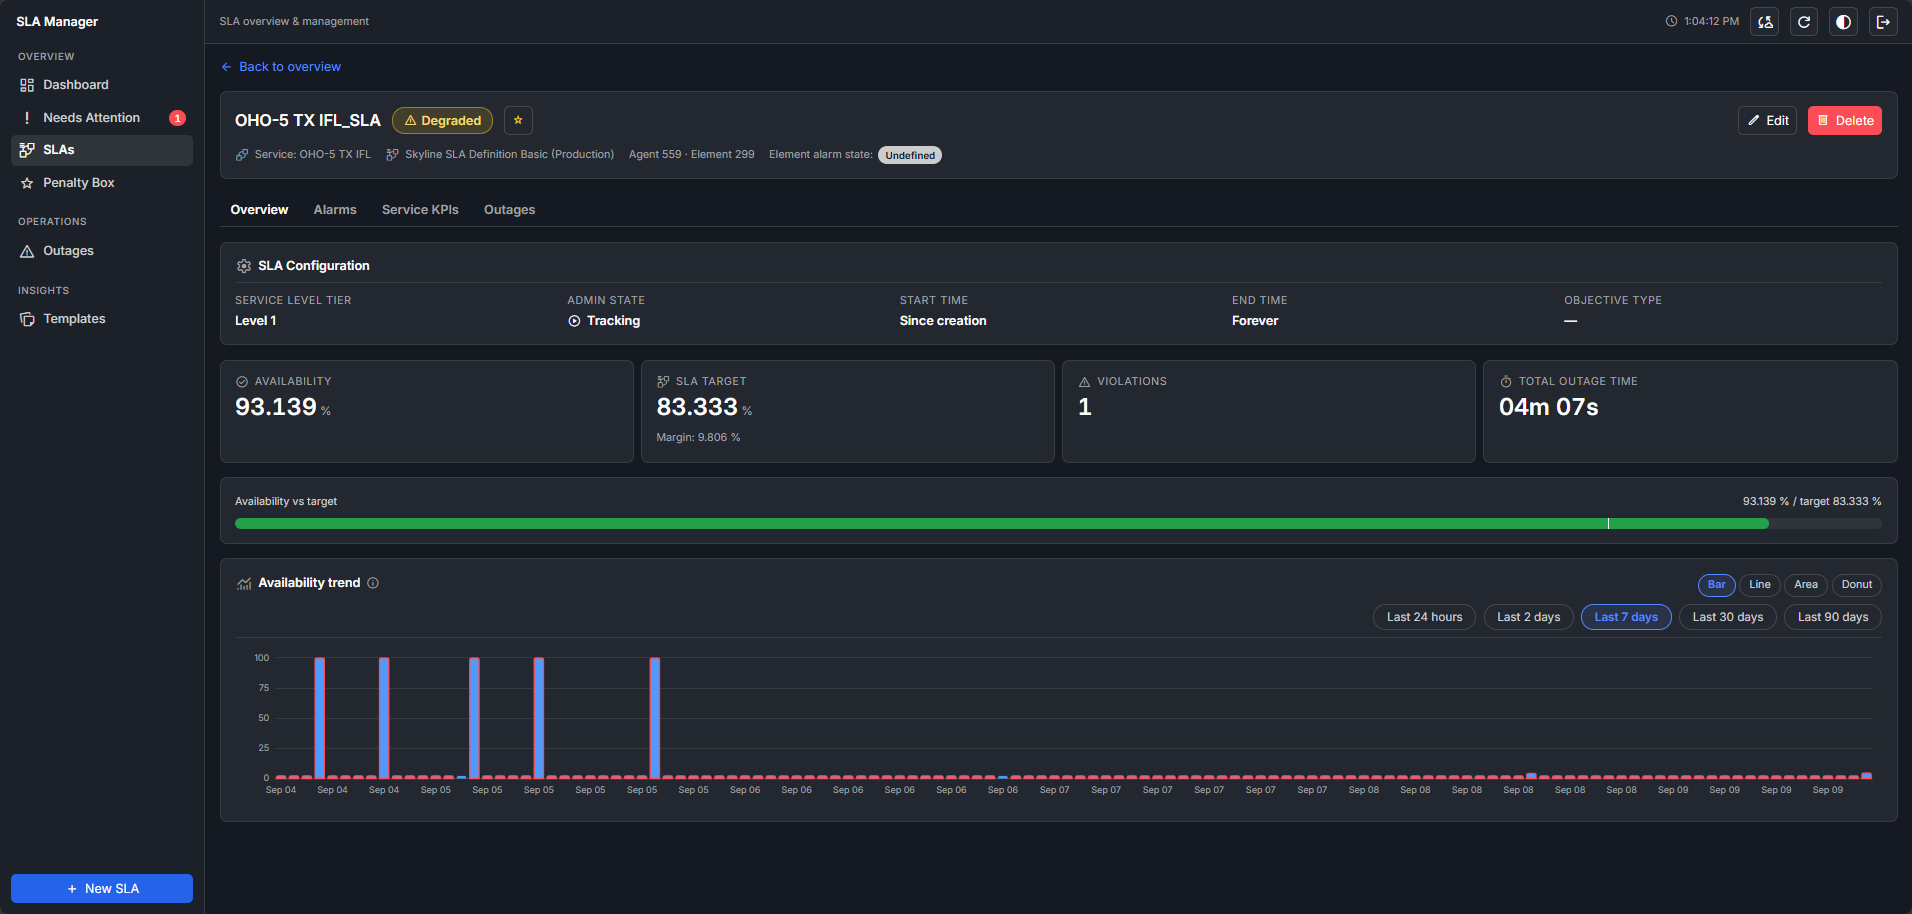Click the user switch icon in top bar

coord(1765,22)
